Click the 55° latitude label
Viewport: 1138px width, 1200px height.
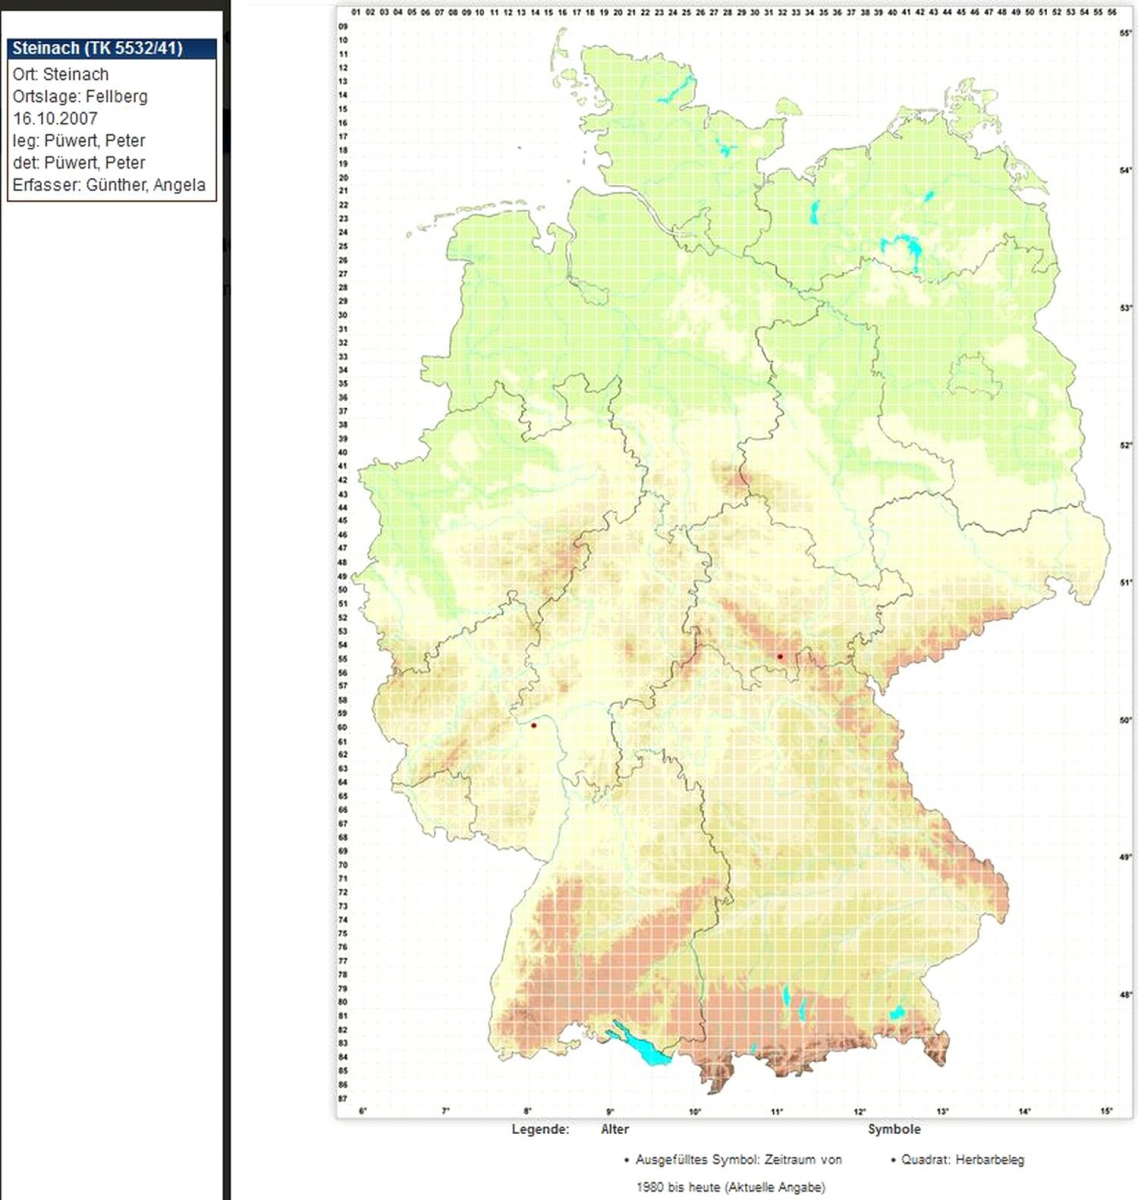pyautogui.click(x=1125, y=33)
